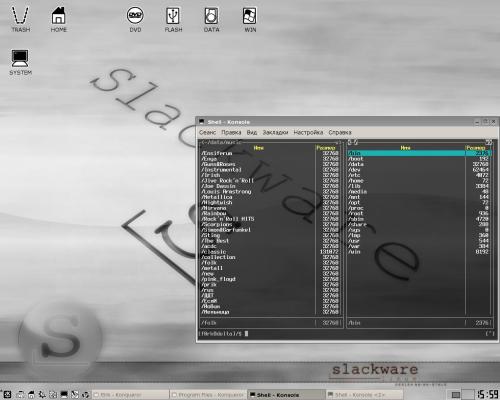Select the /pink_floyd directory row

point(270,279)
